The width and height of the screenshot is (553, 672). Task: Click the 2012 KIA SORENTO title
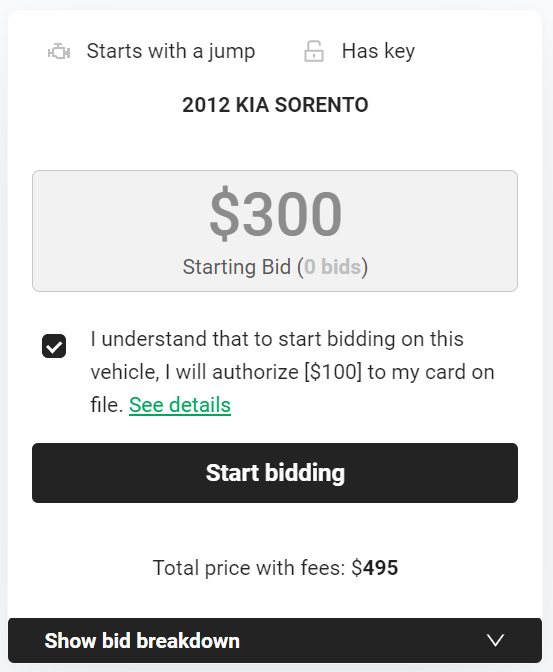tap(275, 105)
